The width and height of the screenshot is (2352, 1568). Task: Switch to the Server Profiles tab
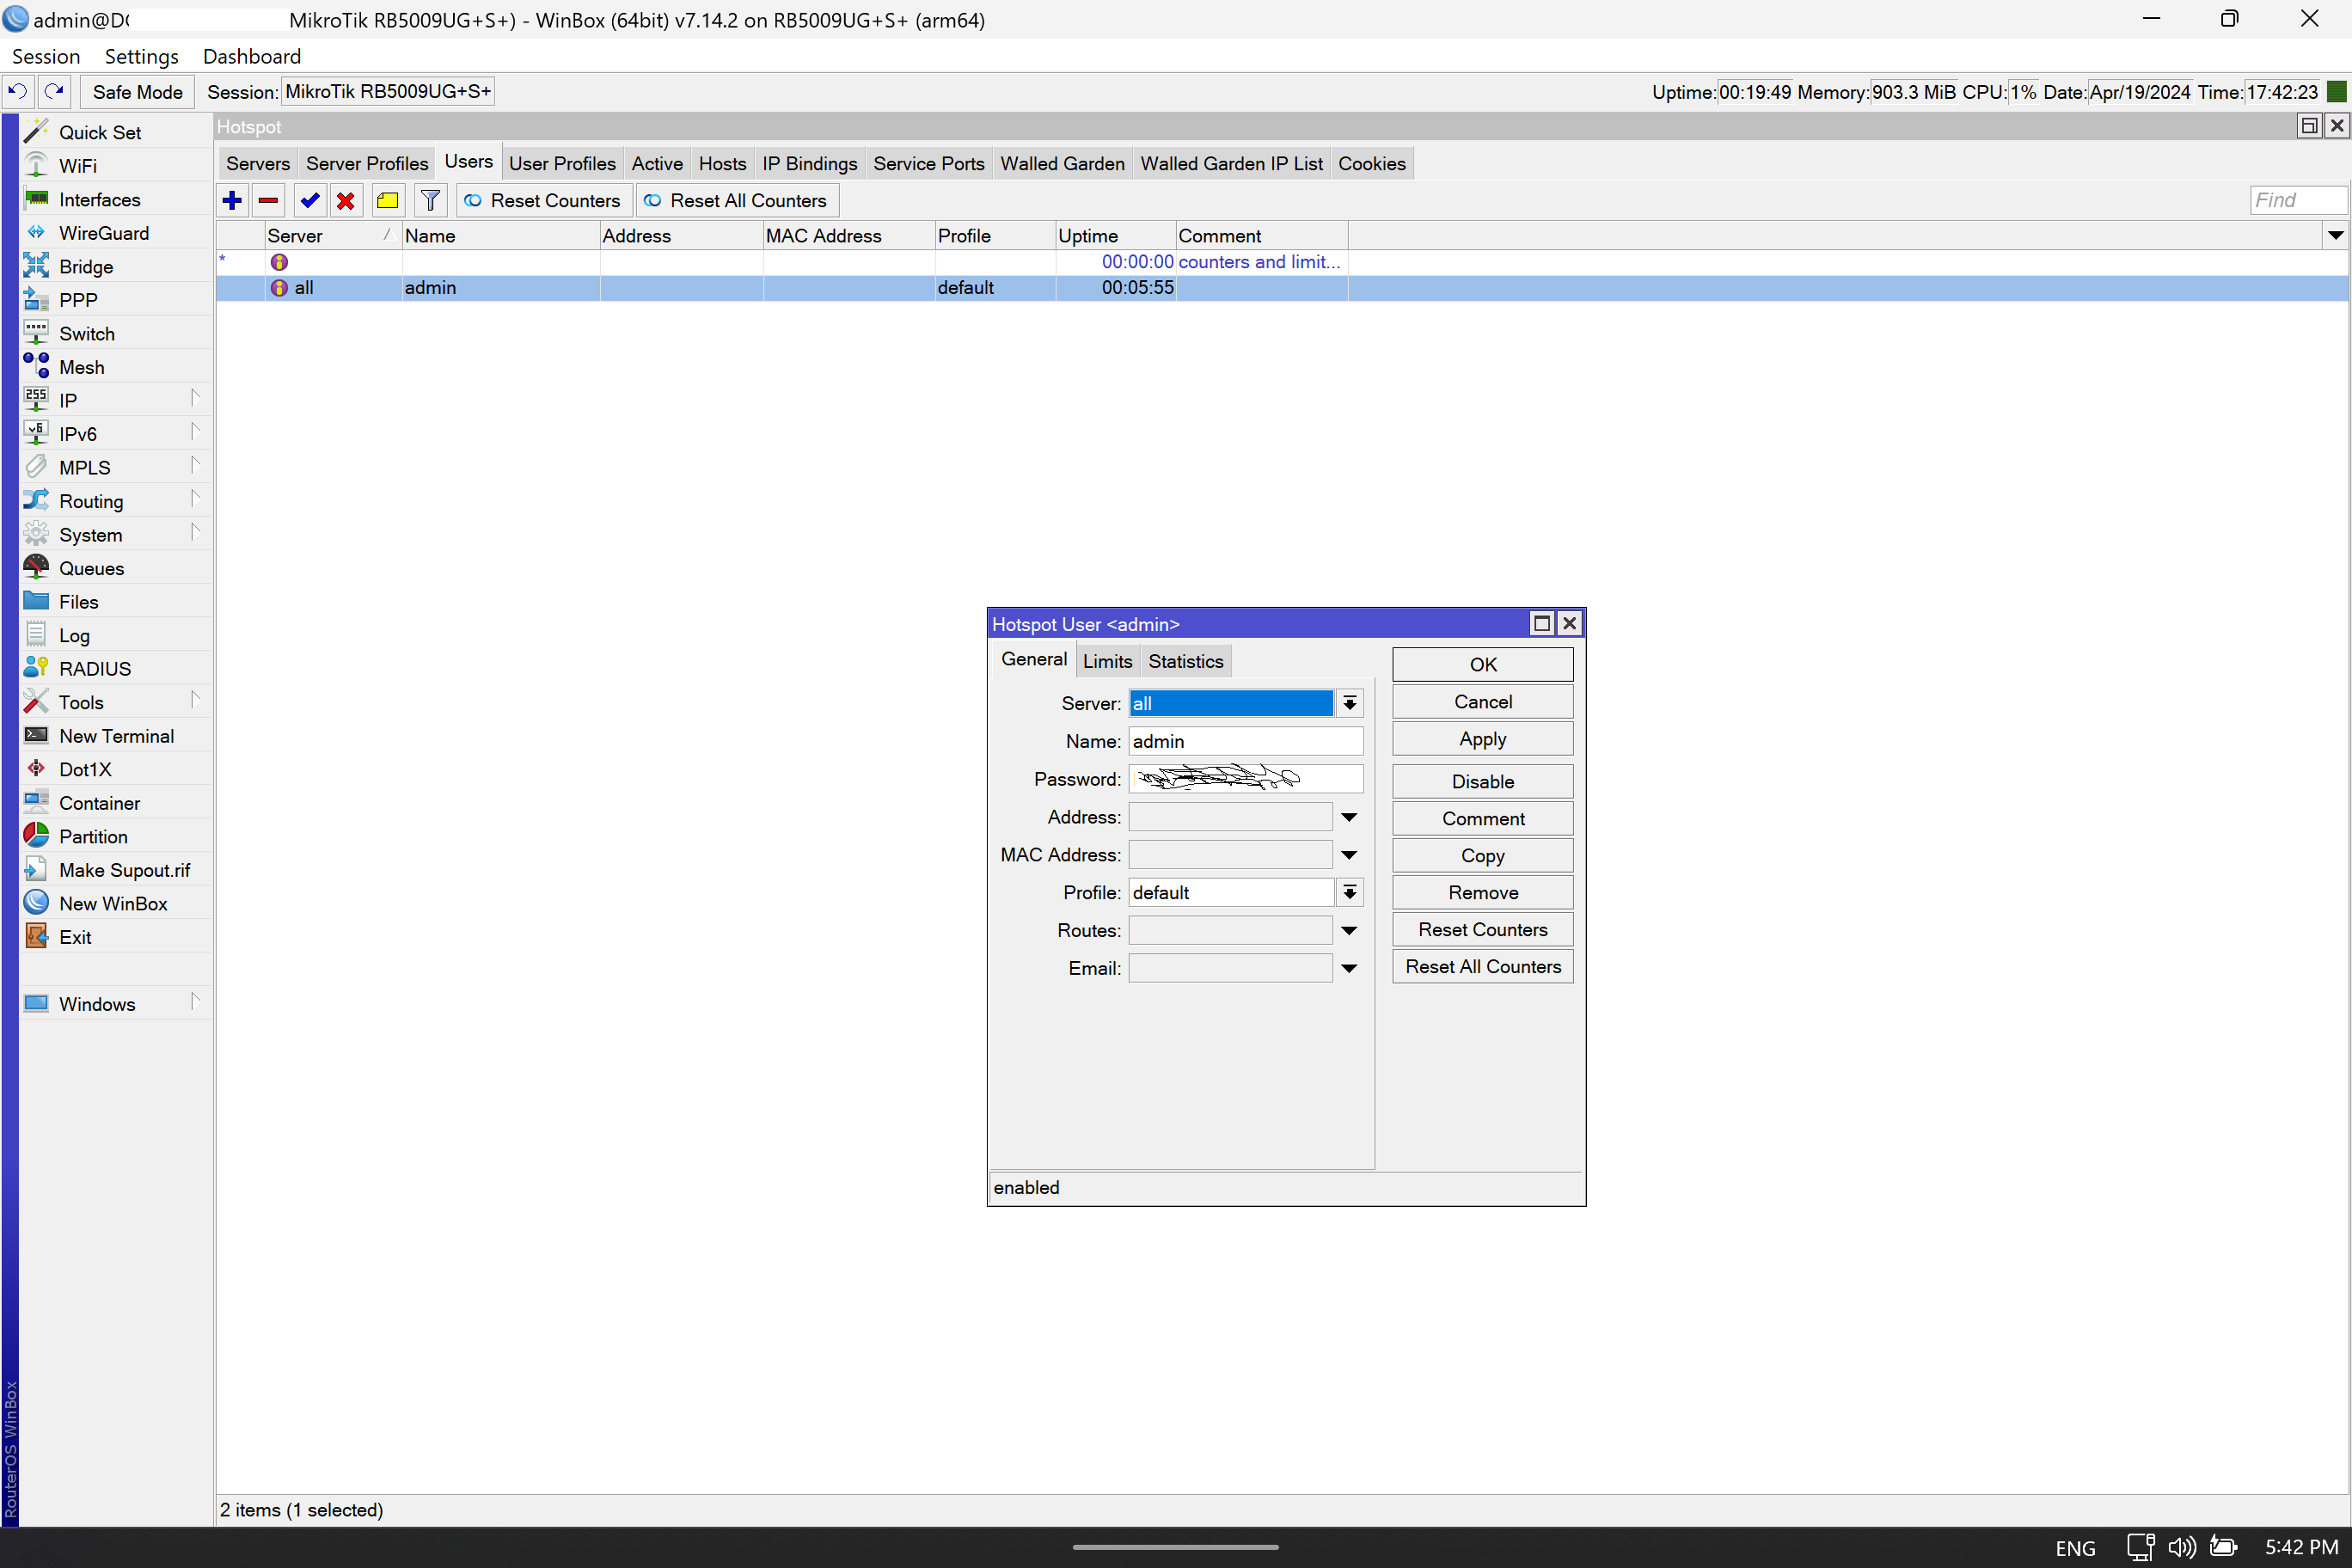367,164
